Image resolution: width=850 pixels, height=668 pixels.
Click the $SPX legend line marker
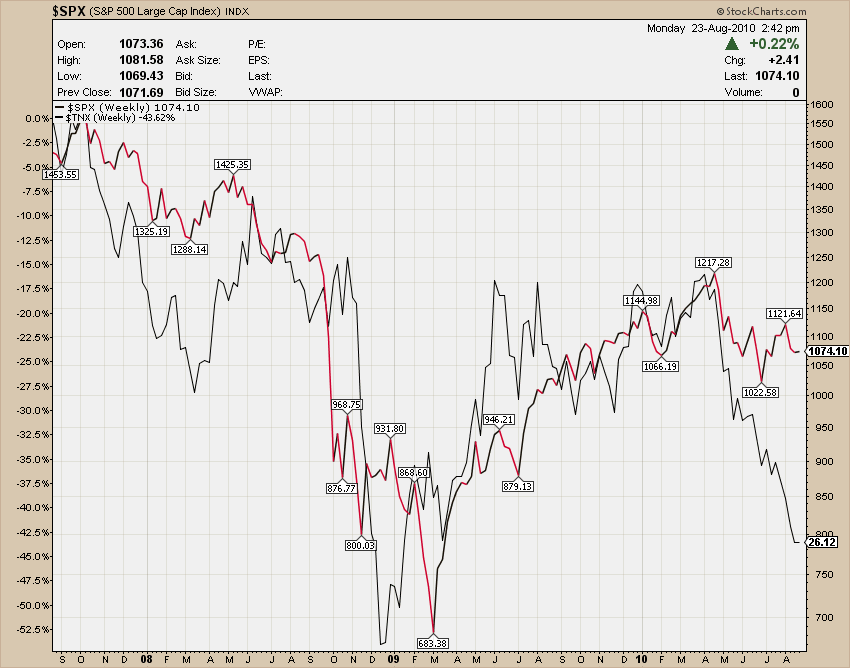[x=59, y=107]
